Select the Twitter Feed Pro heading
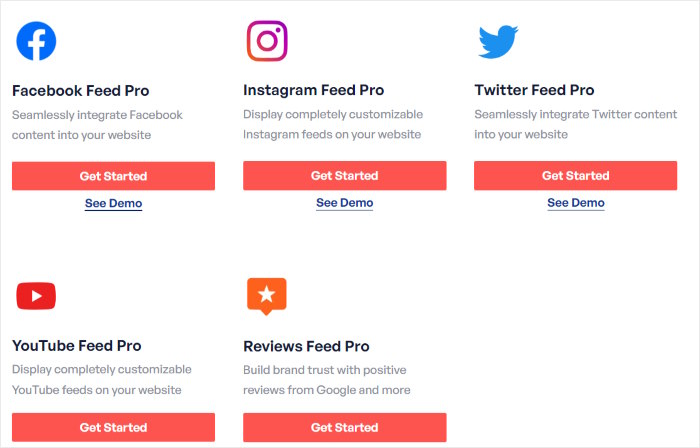Screen dimensions: 700x448 coord(534,90)
